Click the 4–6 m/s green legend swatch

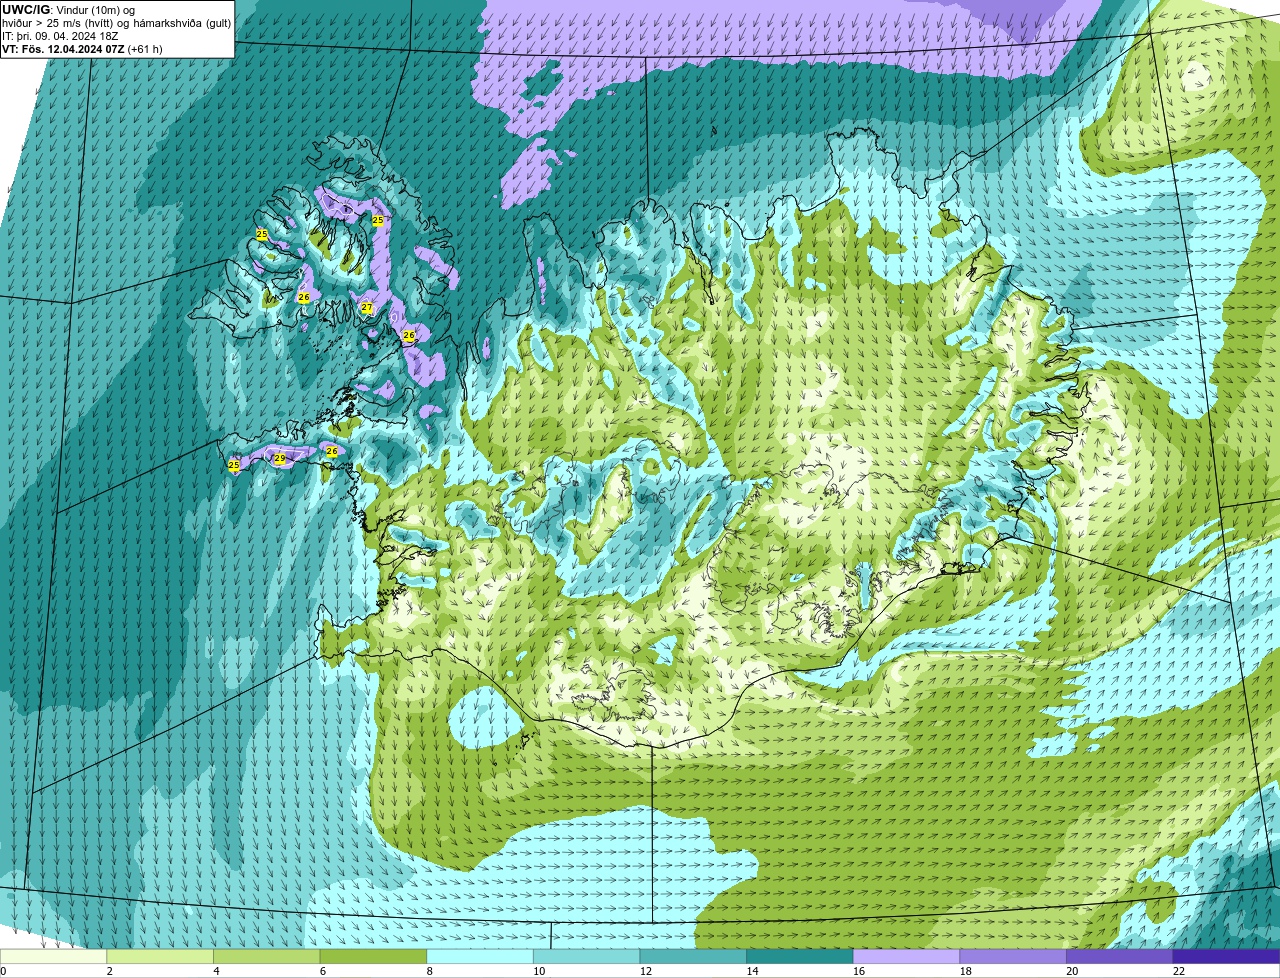click(x=267, y=956)
